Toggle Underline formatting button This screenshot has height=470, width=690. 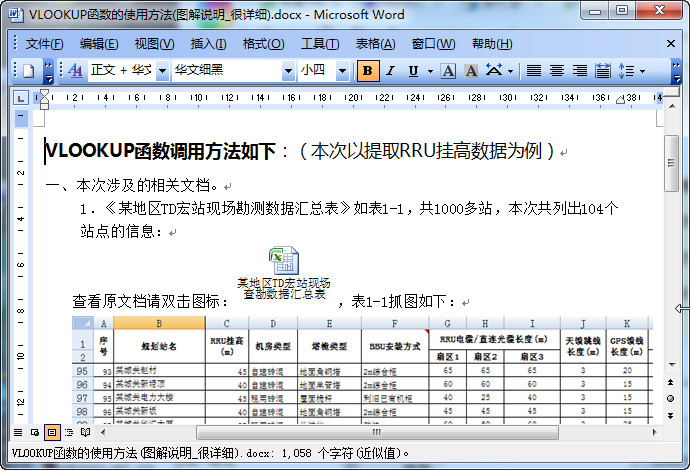coord(413,71)
